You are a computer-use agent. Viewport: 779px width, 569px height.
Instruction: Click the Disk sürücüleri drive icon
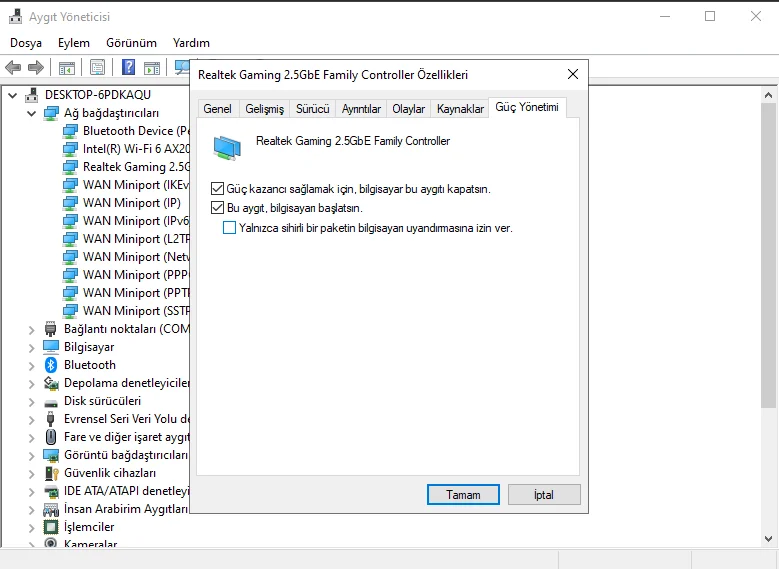[51, 403]
